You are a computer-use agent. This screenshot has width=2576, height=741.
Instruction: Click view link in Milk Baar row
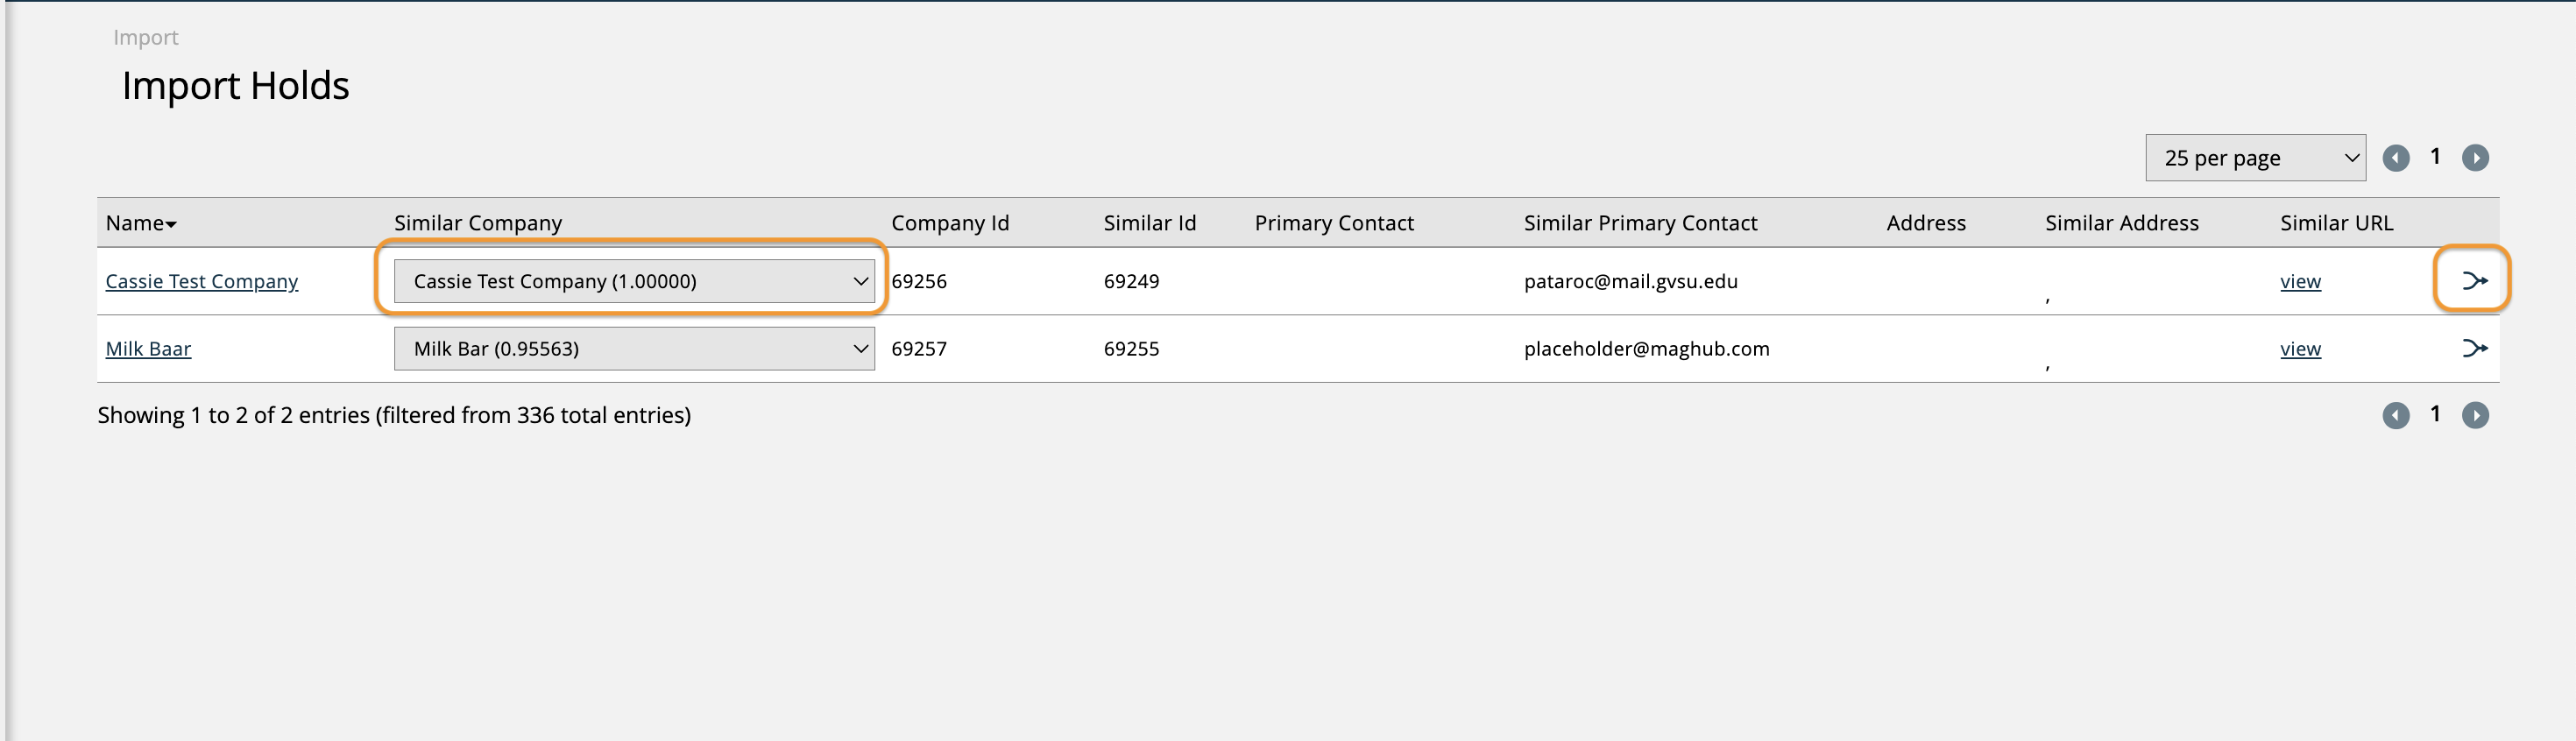[x=2299, y=349]
